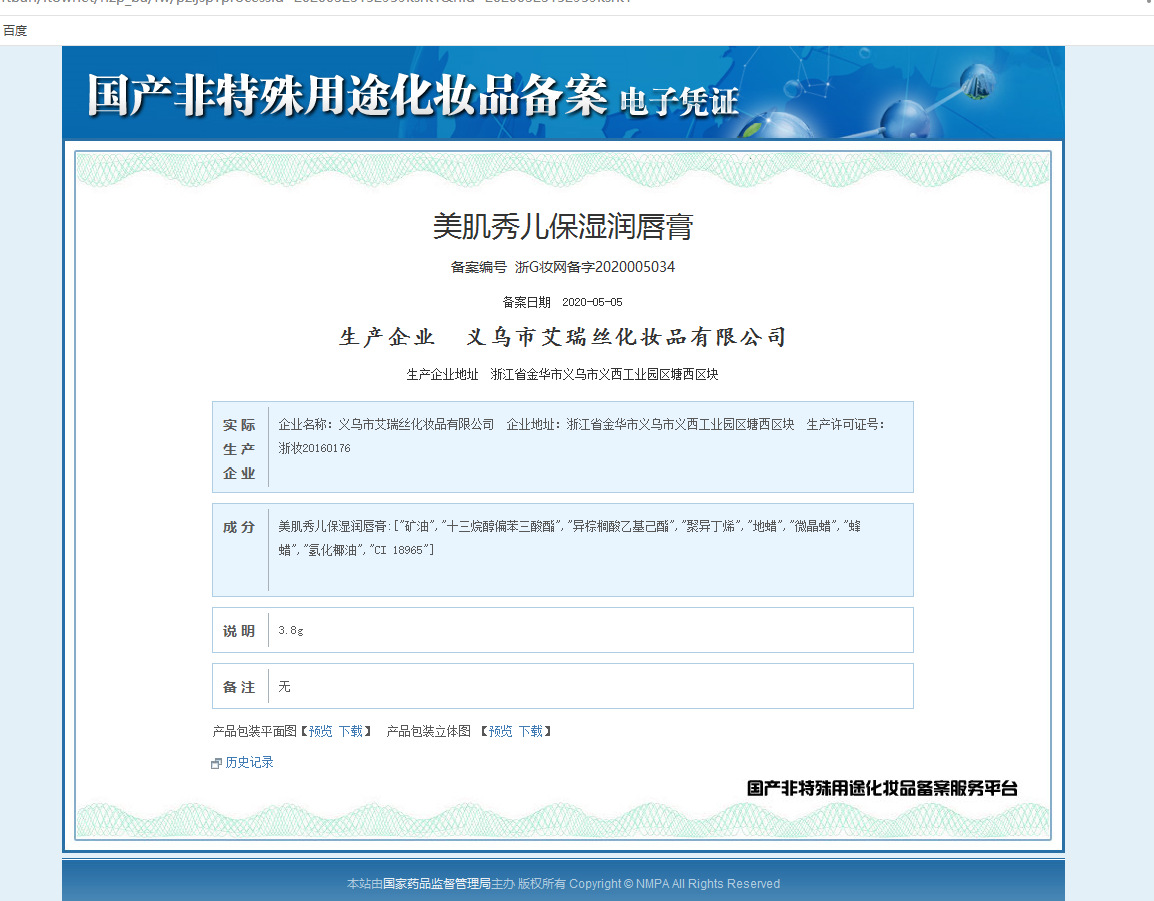Click the 成分 row label
1154x901 pixels.
click(239, 527)
